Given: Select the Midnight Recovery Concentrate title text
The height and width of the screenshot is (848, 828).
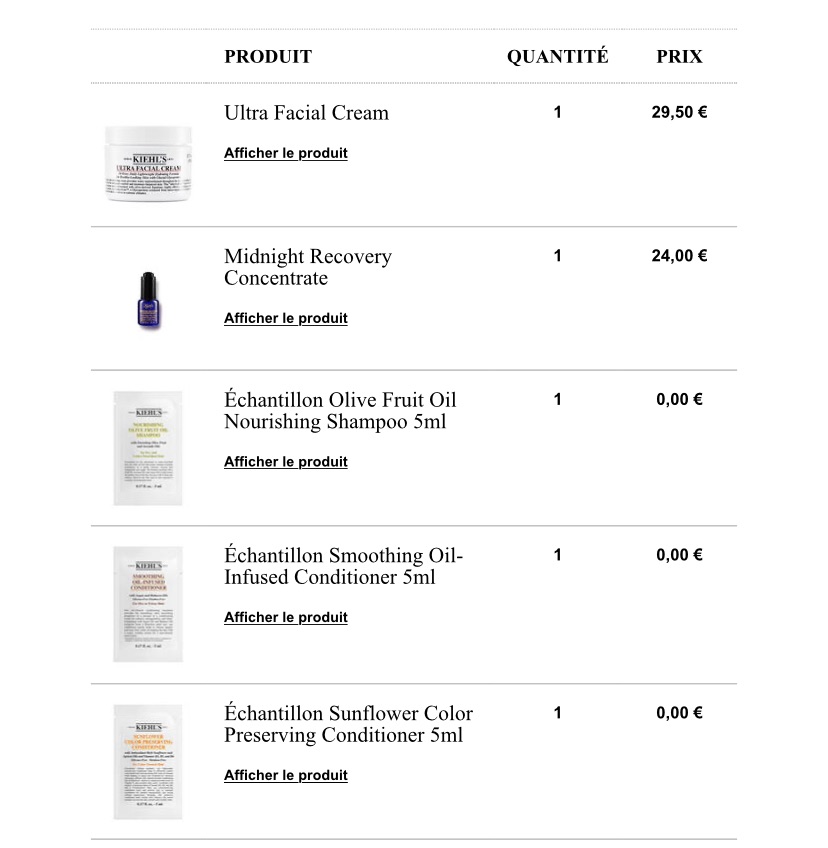Looking at the screenshot, I should click(x=308, y=267).
